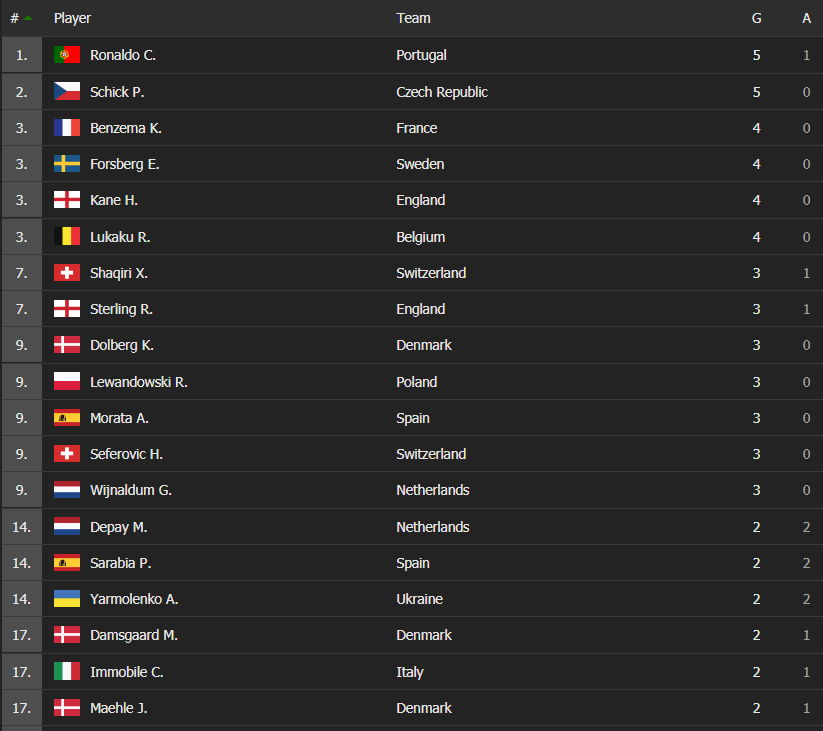Open Ronaldo C. player profile

coord(123,55)
